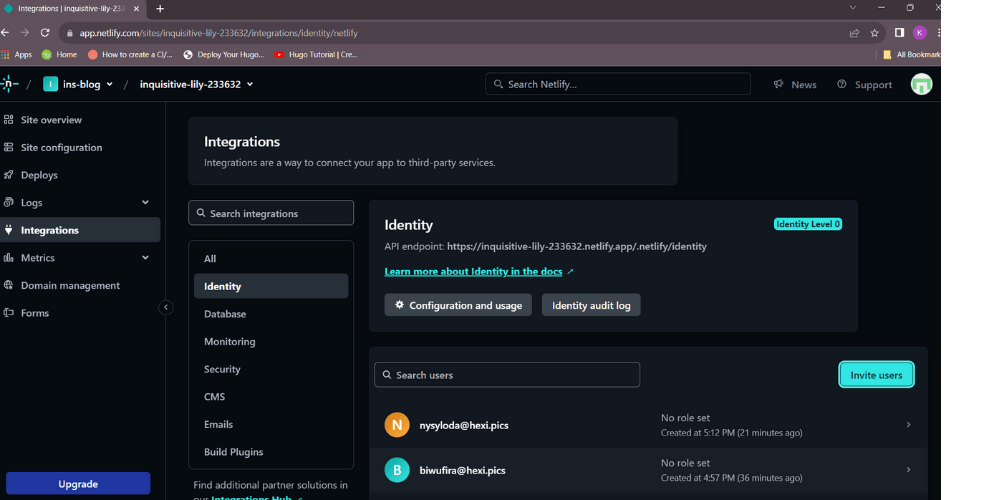The height and width of the screenshot is (500, 1000).
Task: Click the Forms sidebar icon
Action: [8, 312]
